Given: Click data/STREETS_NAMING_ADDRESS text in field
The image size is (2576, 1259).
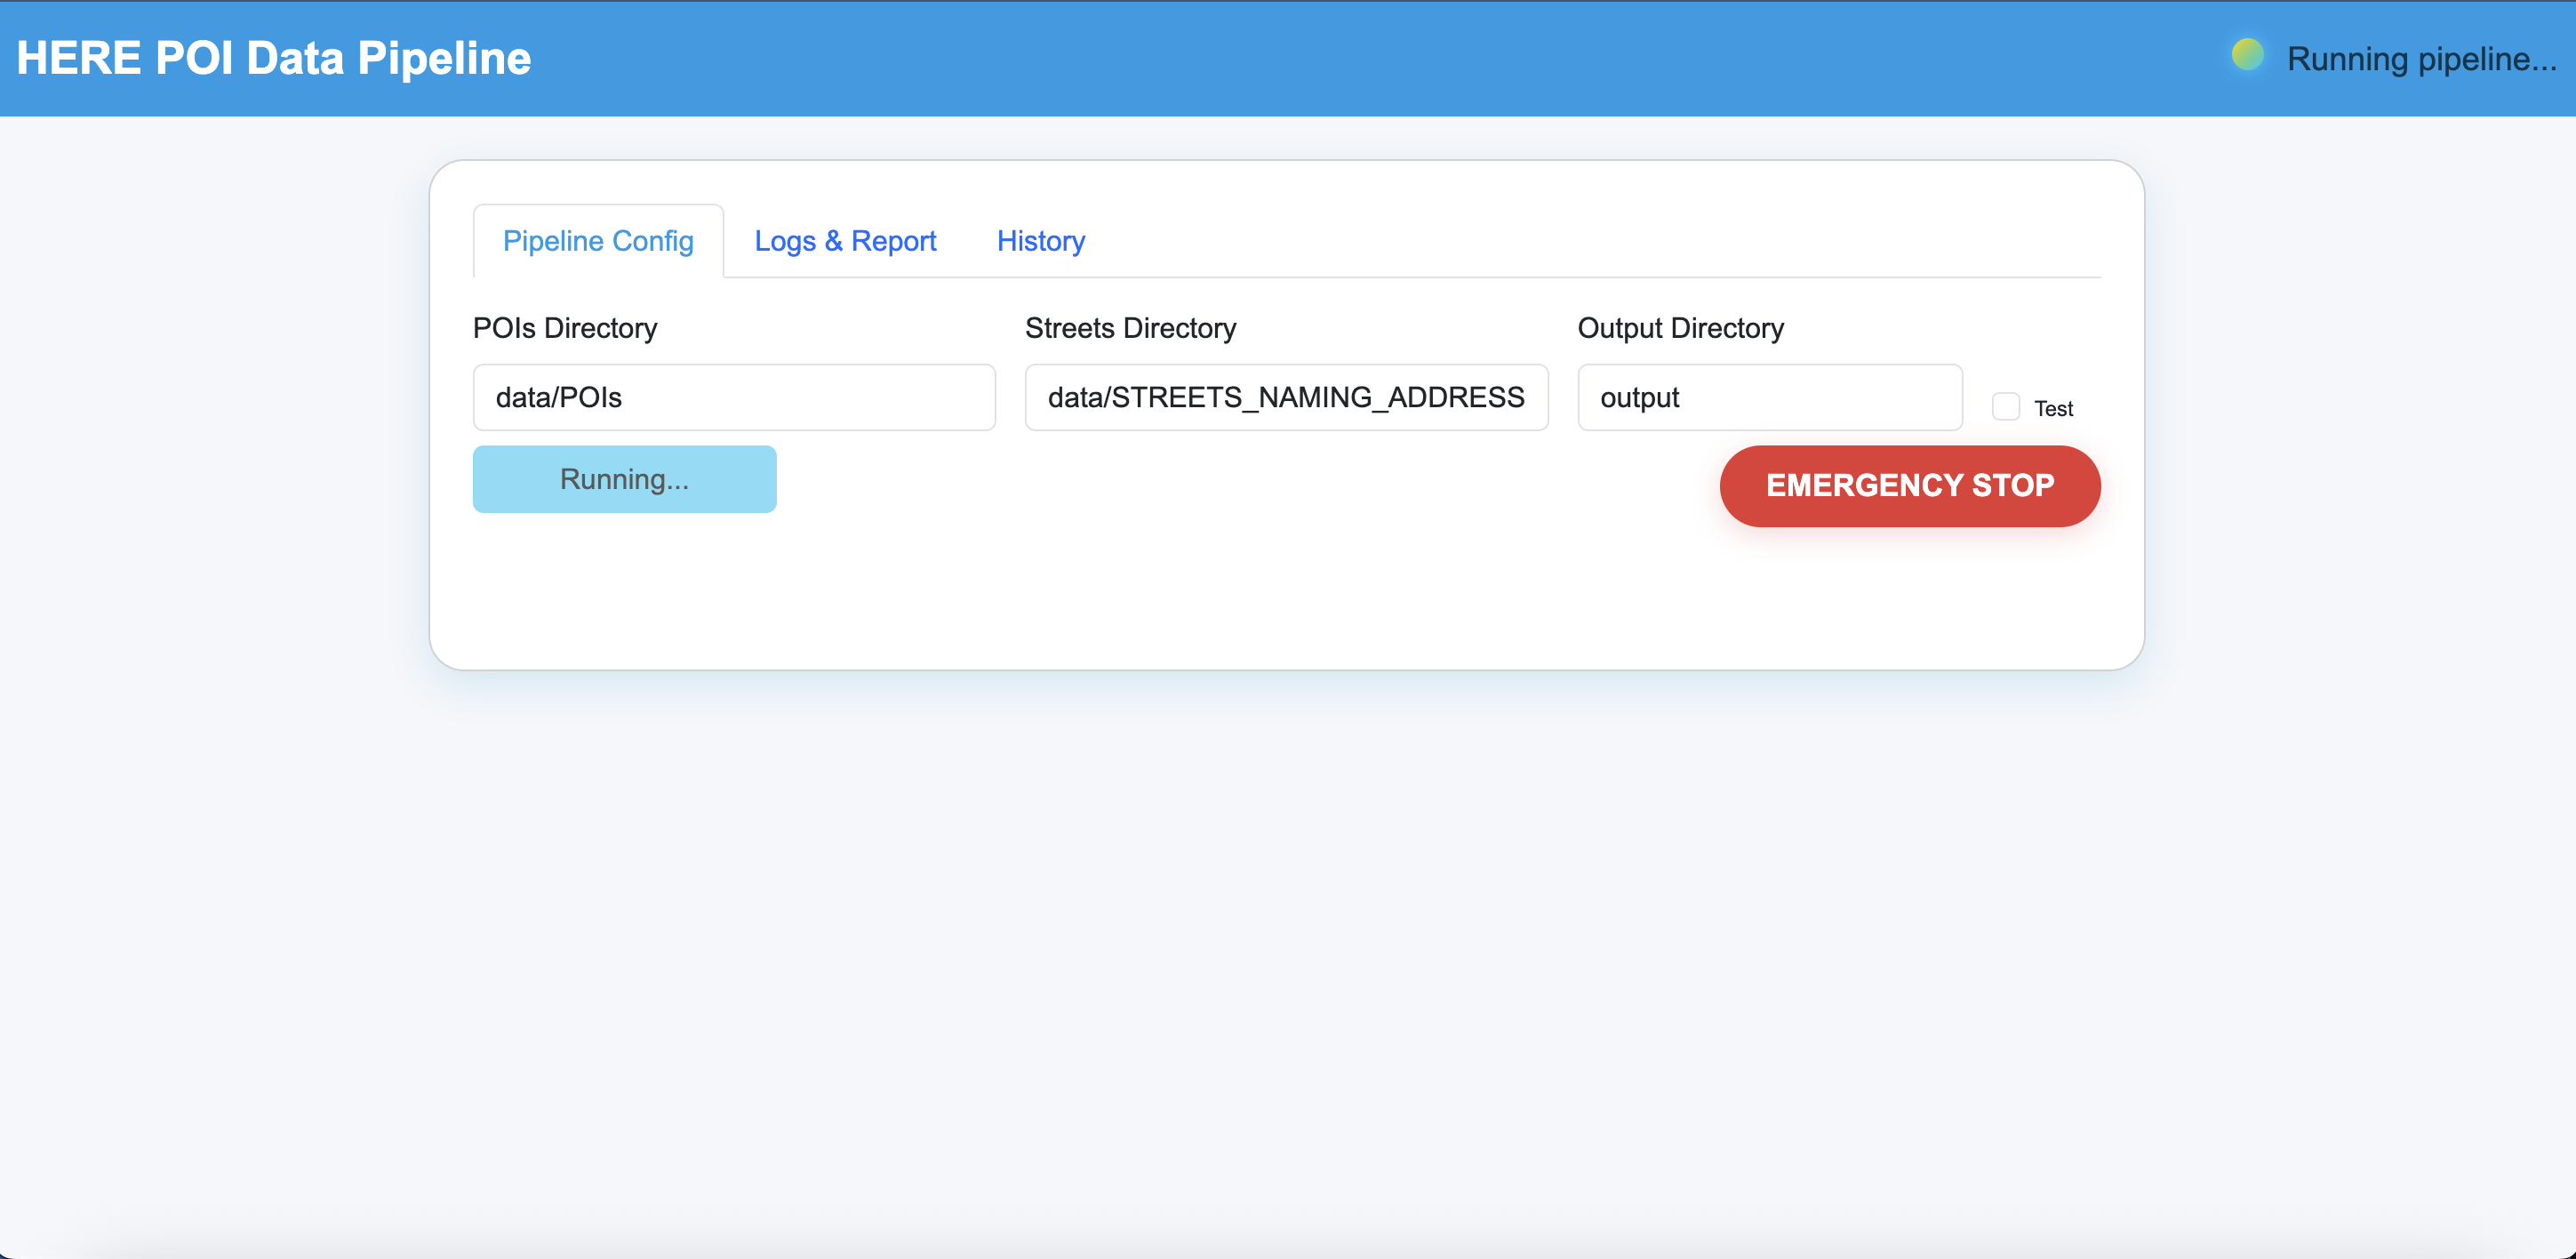Looking at the screenshot, I should point(1285,398).
